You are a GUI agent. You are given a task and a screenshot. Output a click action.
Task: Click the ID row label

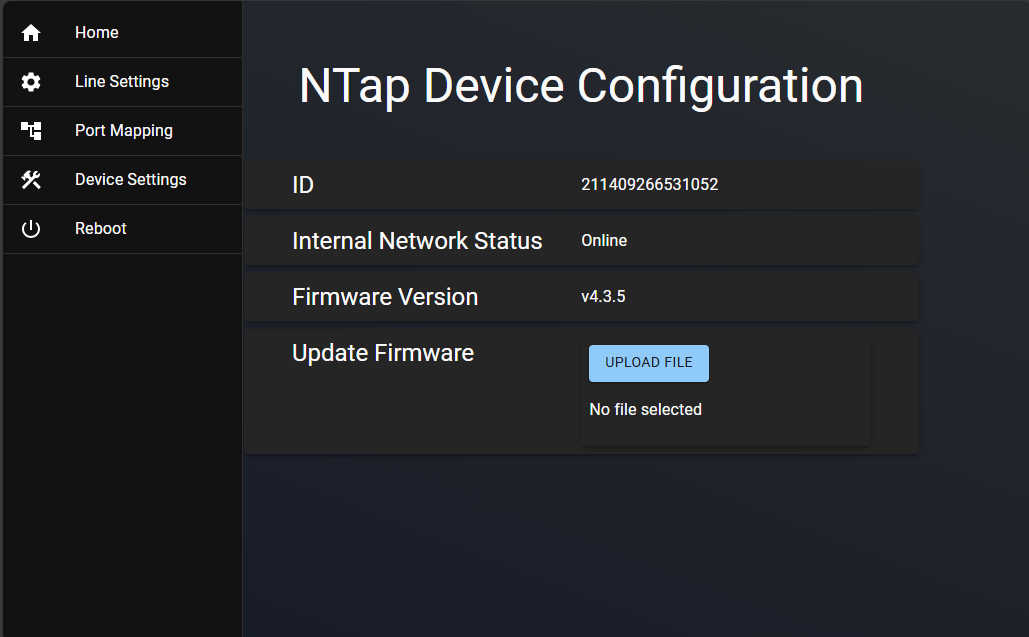tap(303, 185)
